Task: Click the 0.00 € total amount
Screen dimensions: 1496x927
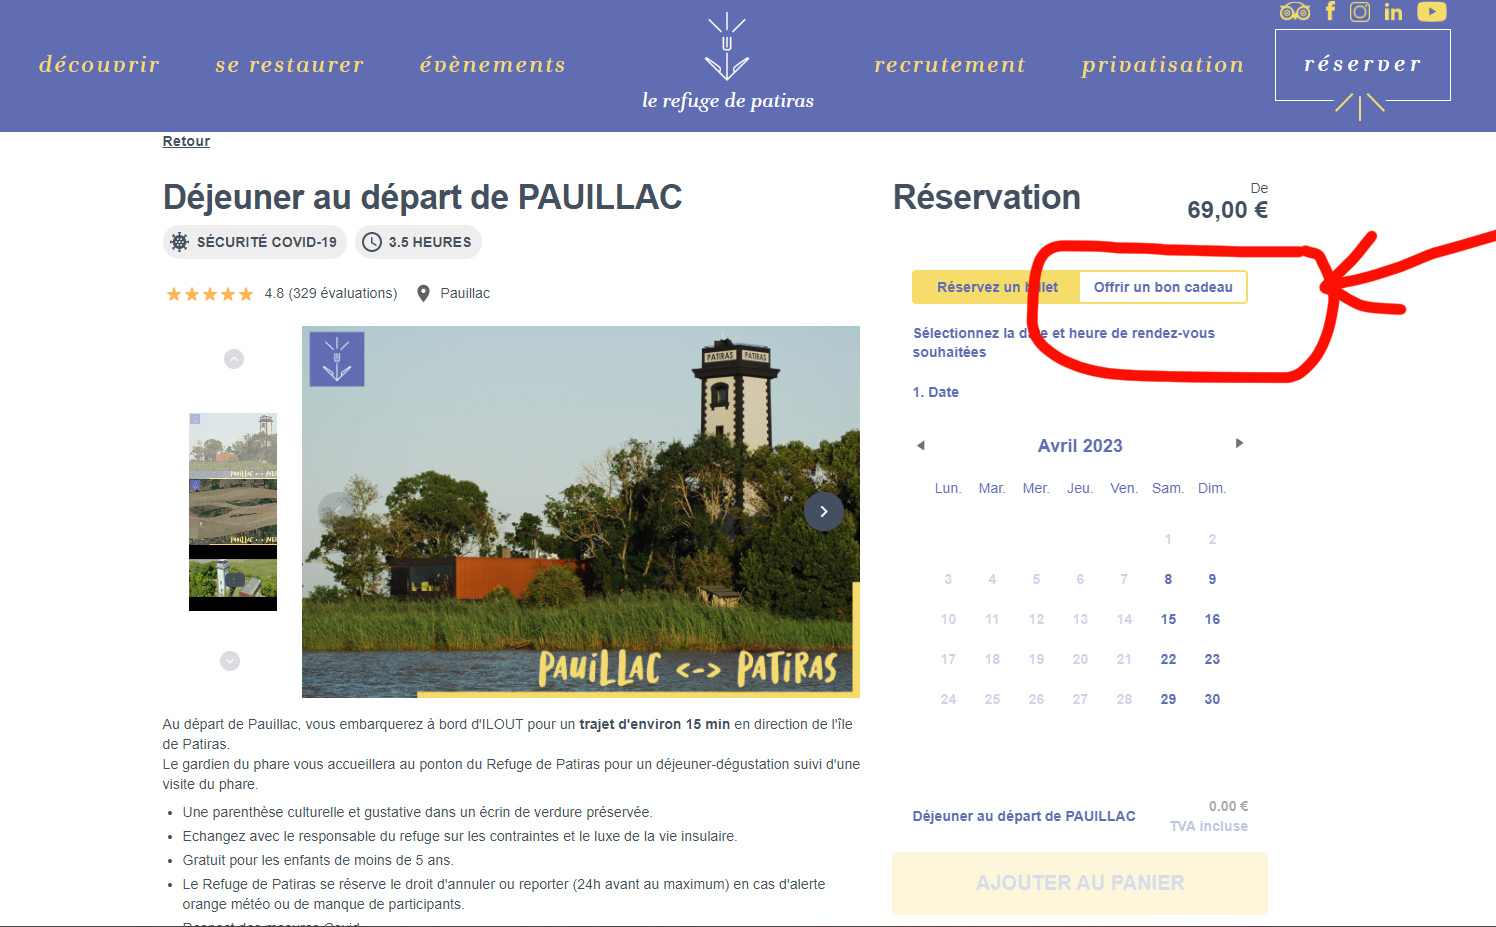Action: click(x=1228, y=806)
